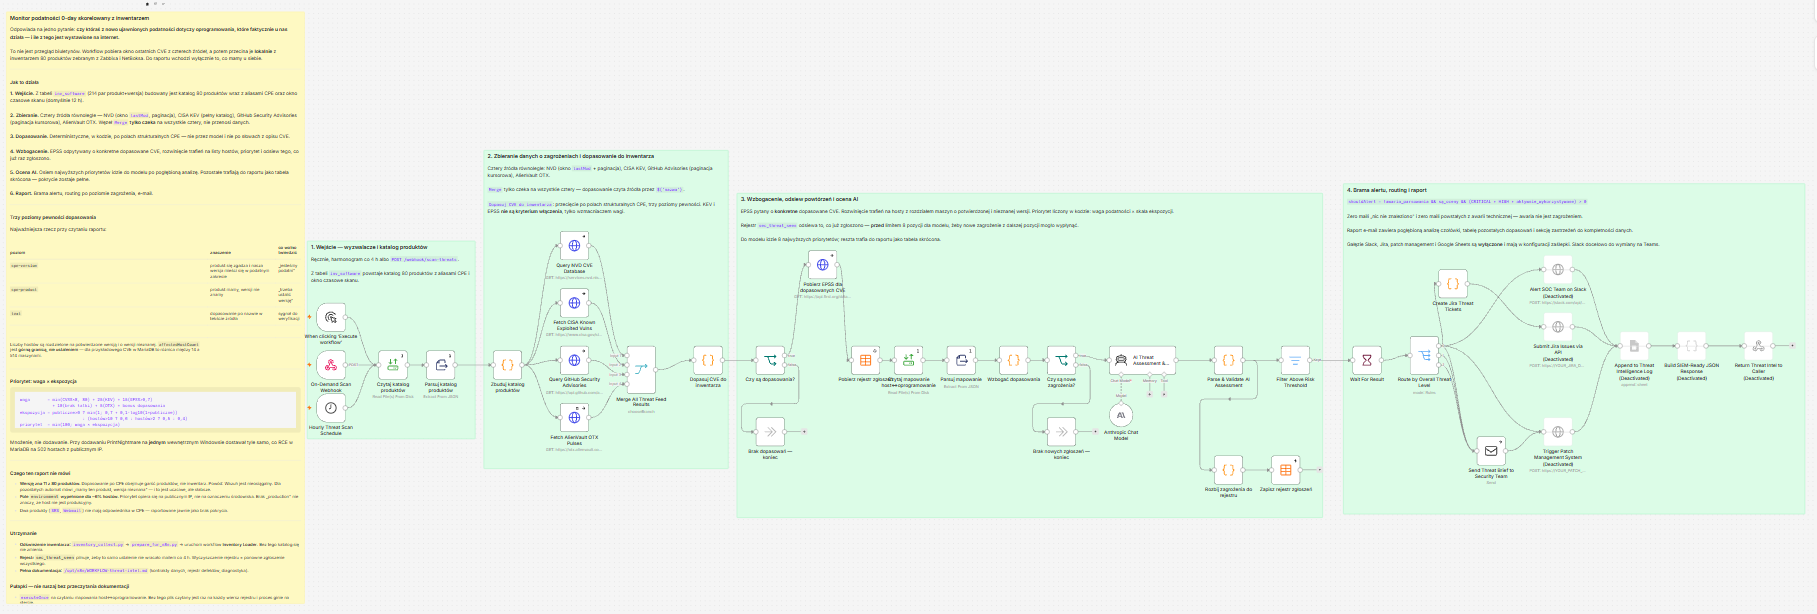Viewport: 1817px width, 614px height.
Task: Click the Filter Above Risk Threshold node
Action: coord(1295,360)
